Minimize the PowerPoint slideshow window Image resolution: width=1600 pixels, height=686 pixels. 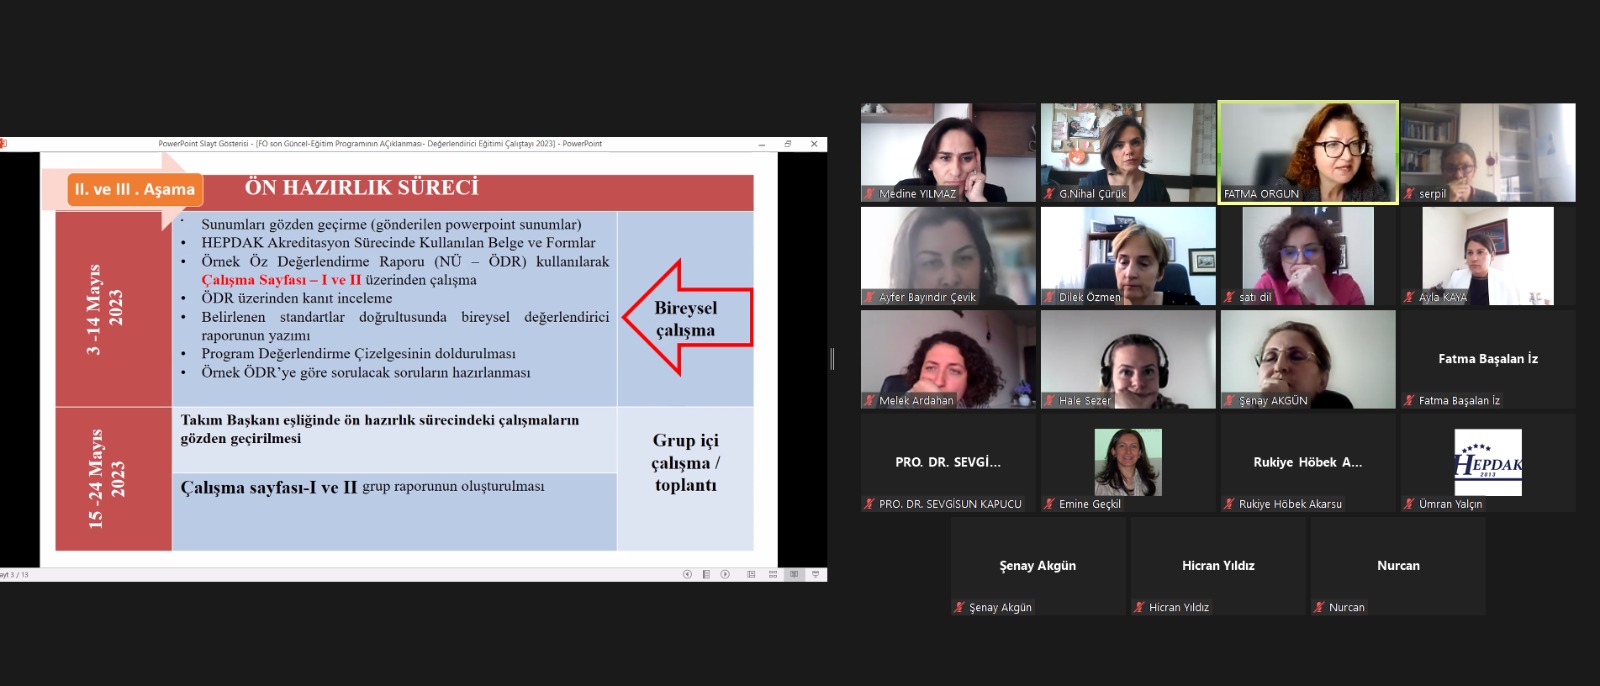point(762,144)
